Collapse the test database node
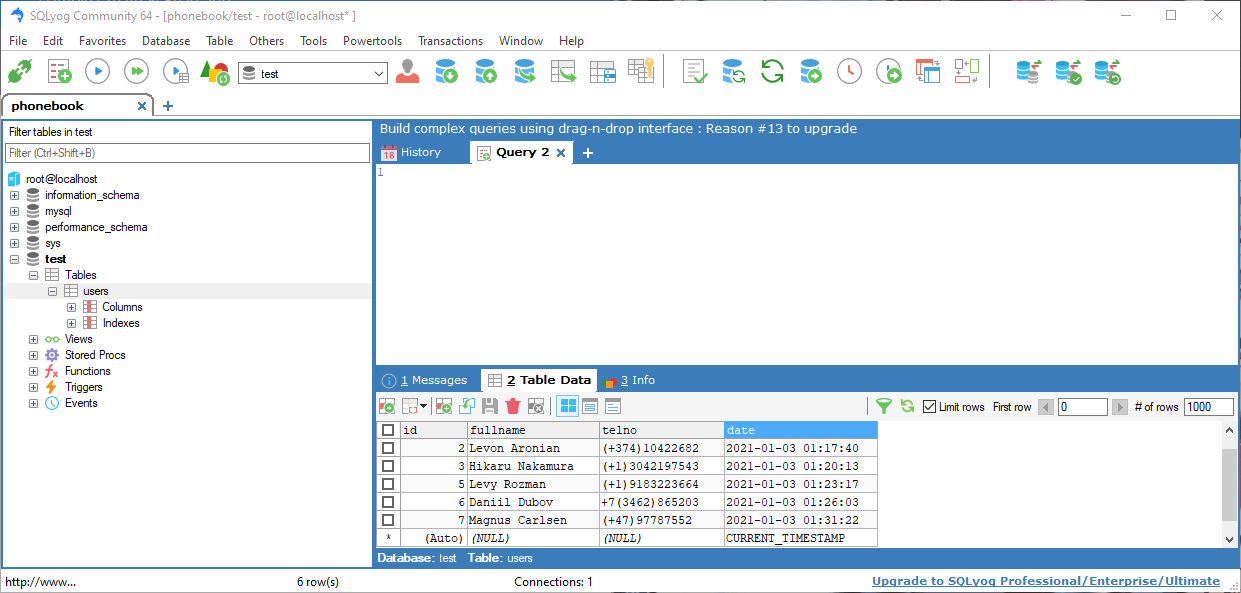 coord(14,259)
